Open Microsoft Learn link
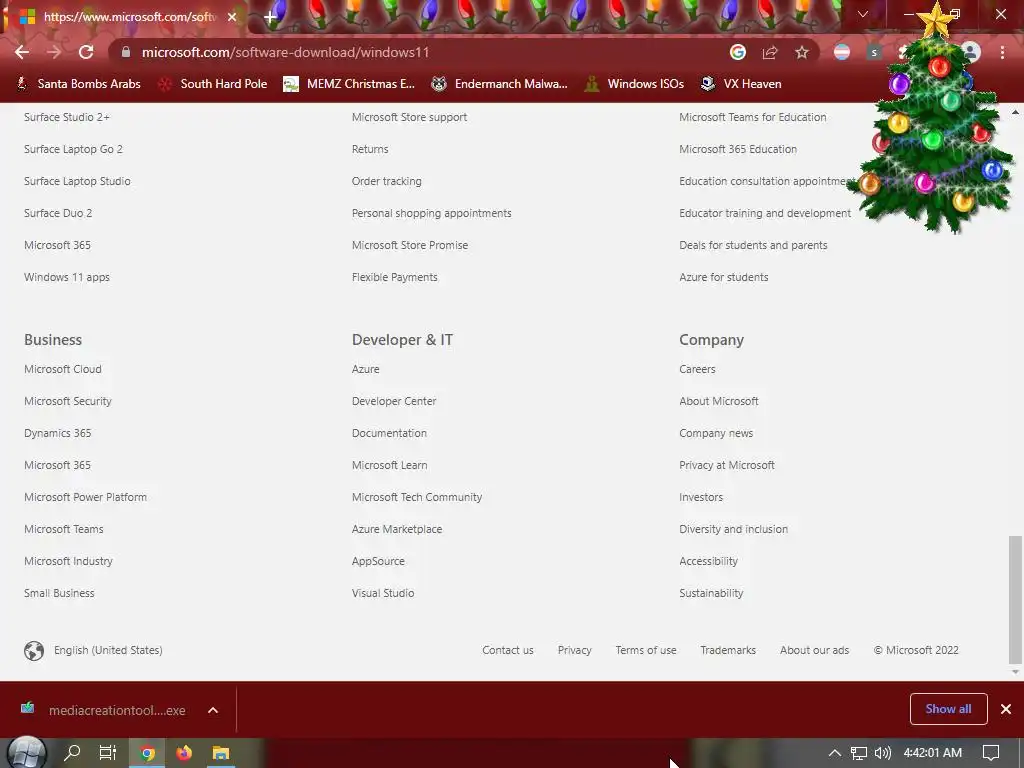 (389, 466)
